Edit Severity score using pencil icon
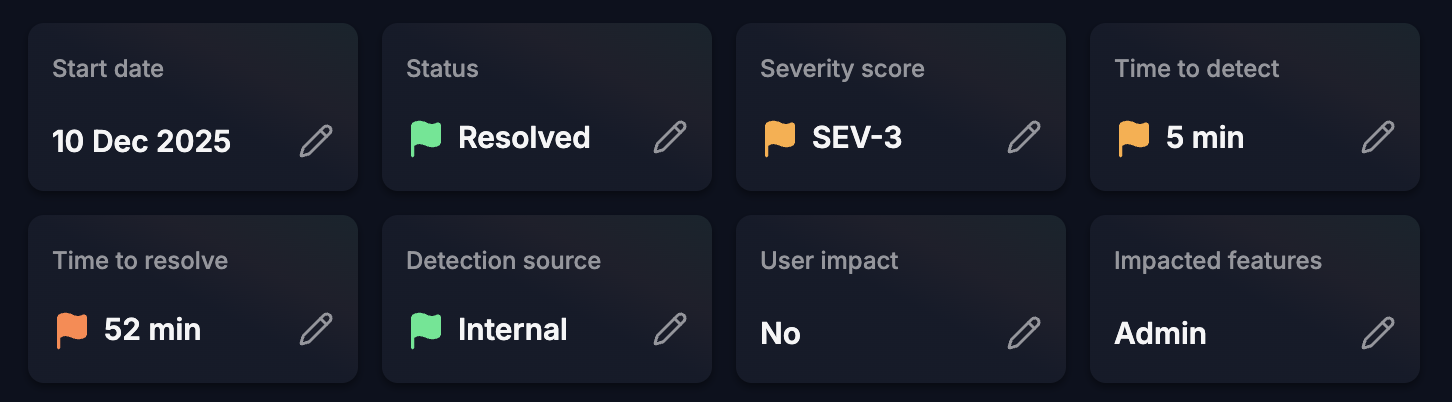The height and width of the screenshot is (402, 1452). click(x=1024, y=137)
